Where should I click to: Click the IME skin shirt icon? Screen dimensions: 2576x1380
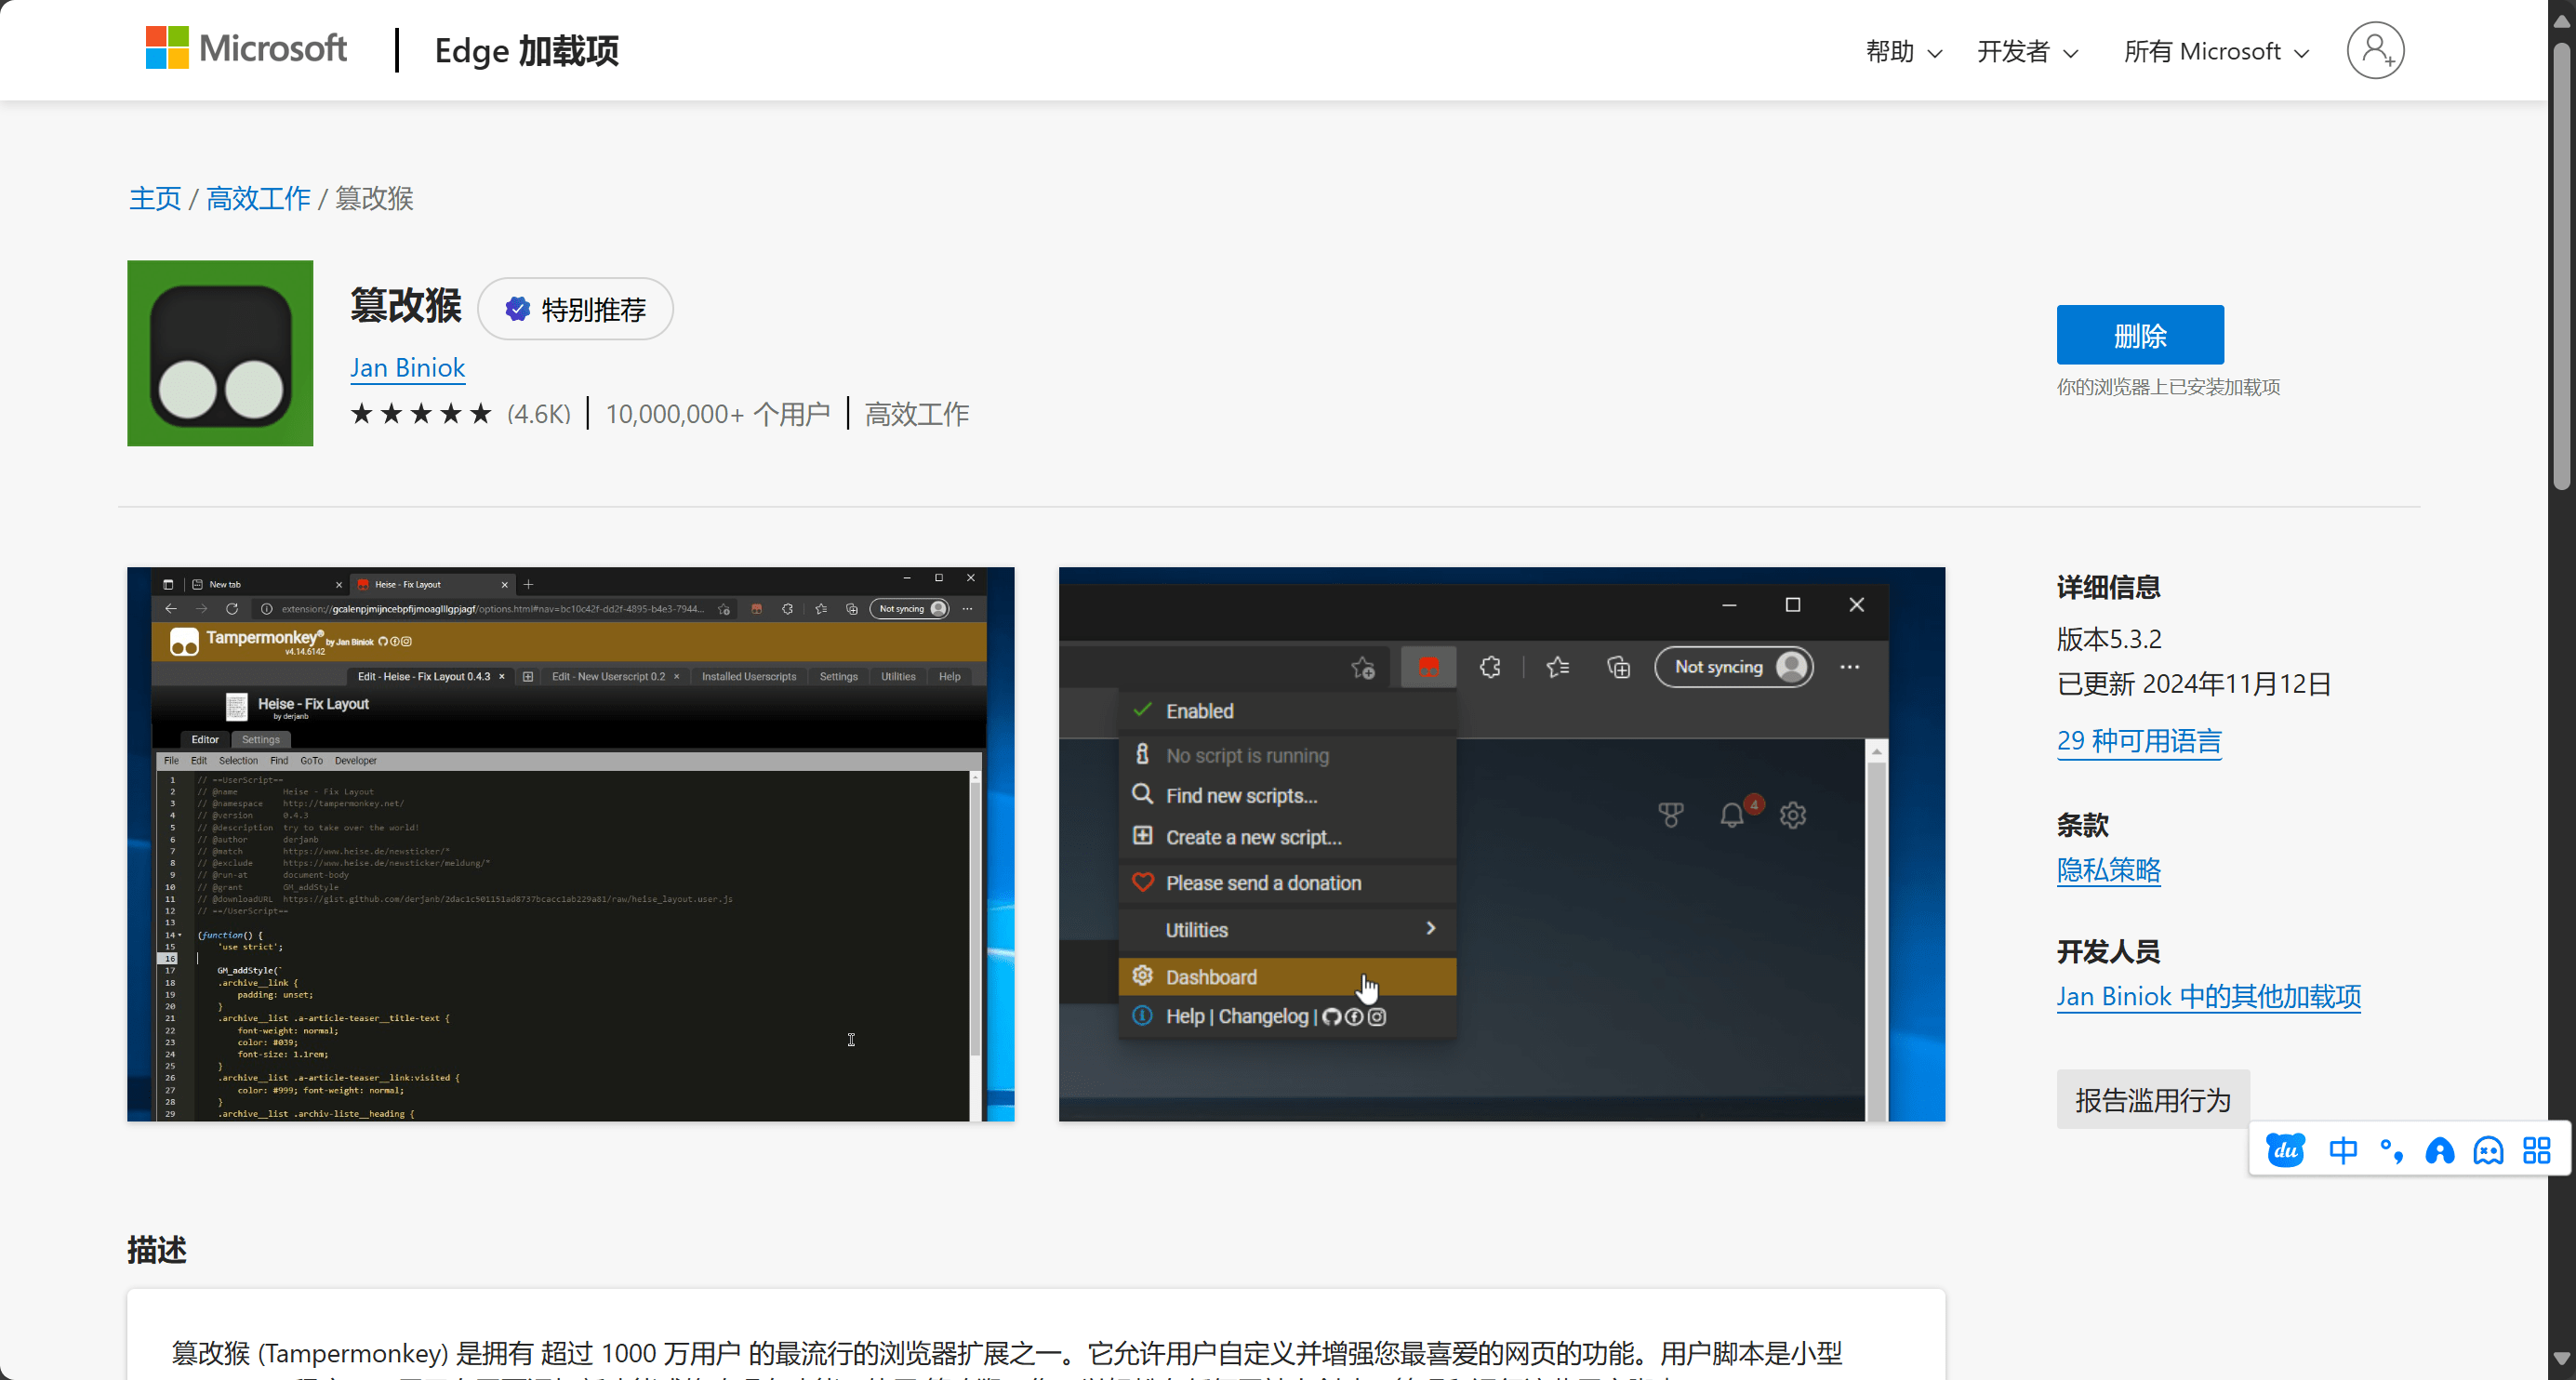point(2439,1150)
